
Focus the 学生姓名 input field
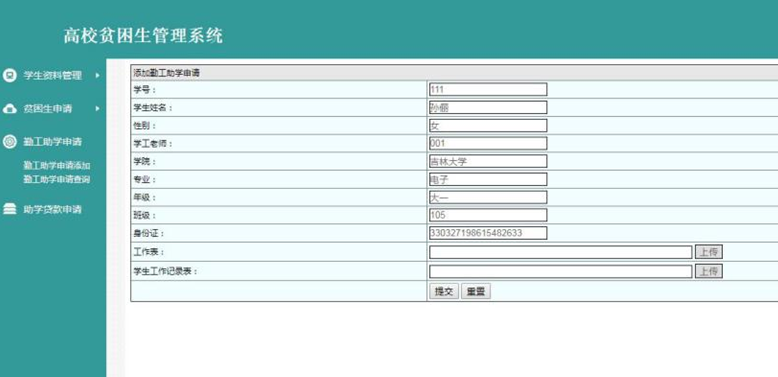click(x=488, y=107)
